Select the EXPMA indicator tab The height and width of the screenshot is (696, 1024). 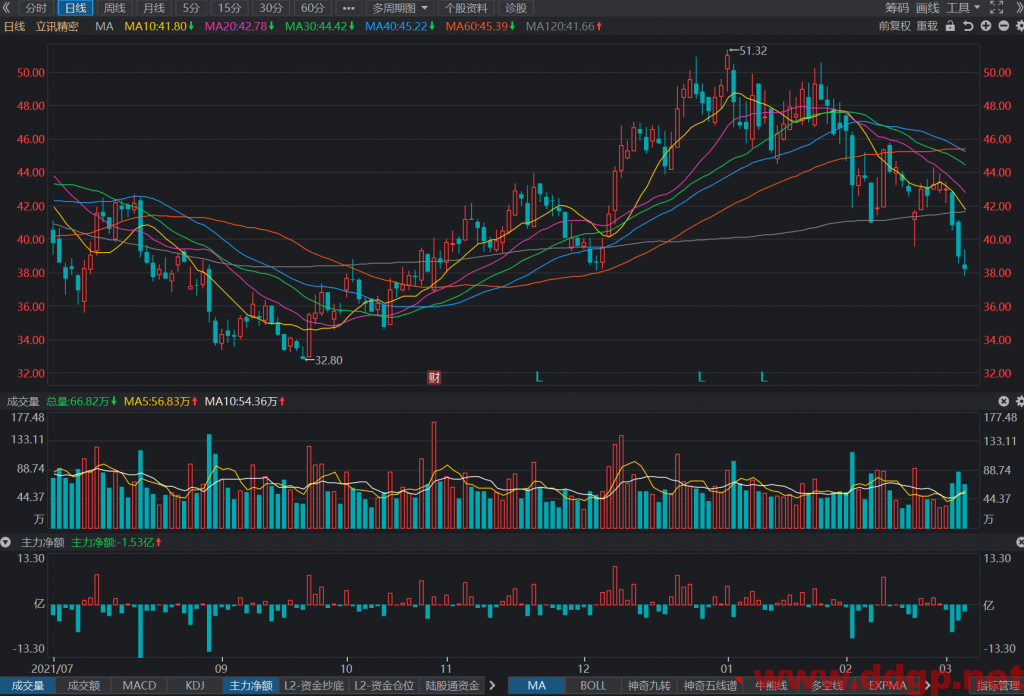[x=887, y=686]
